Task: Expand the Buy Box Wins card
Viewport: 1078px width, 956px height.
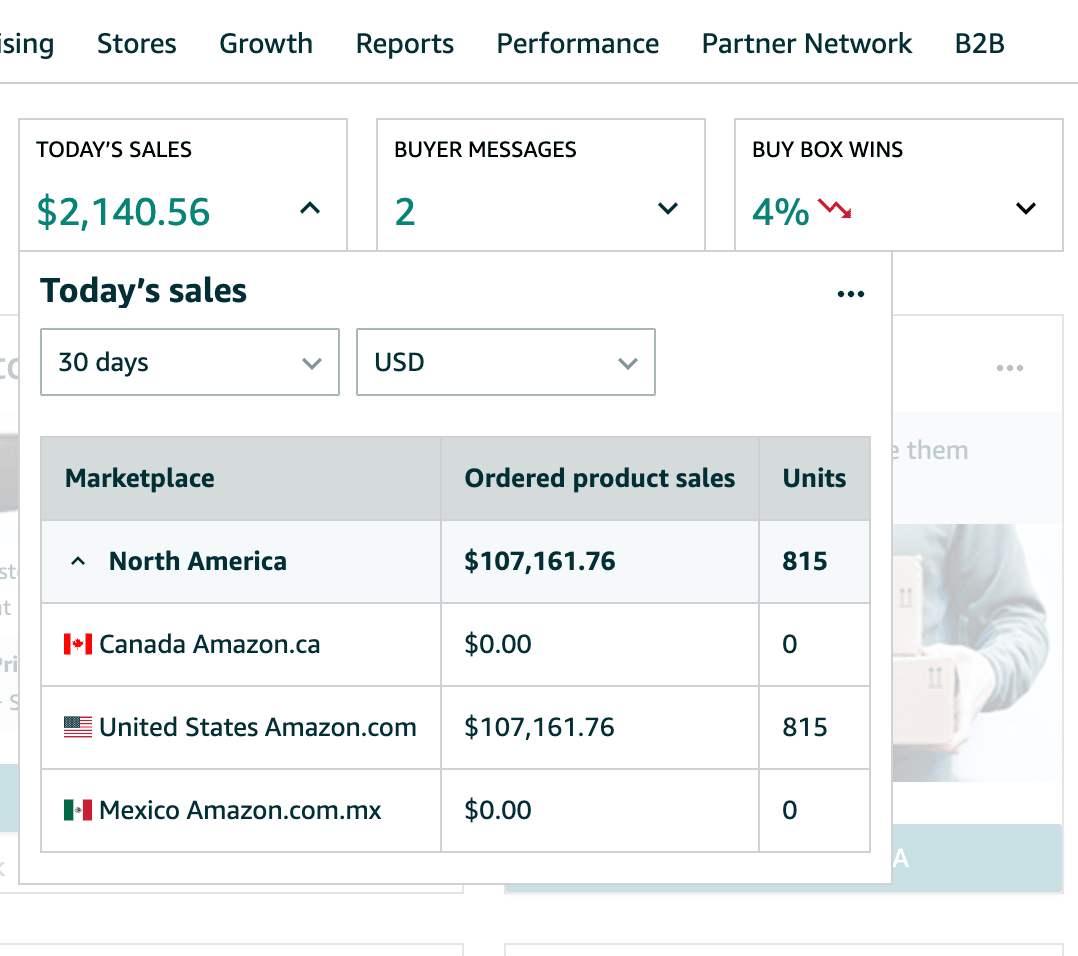Action: click(x=1025, y=209)
